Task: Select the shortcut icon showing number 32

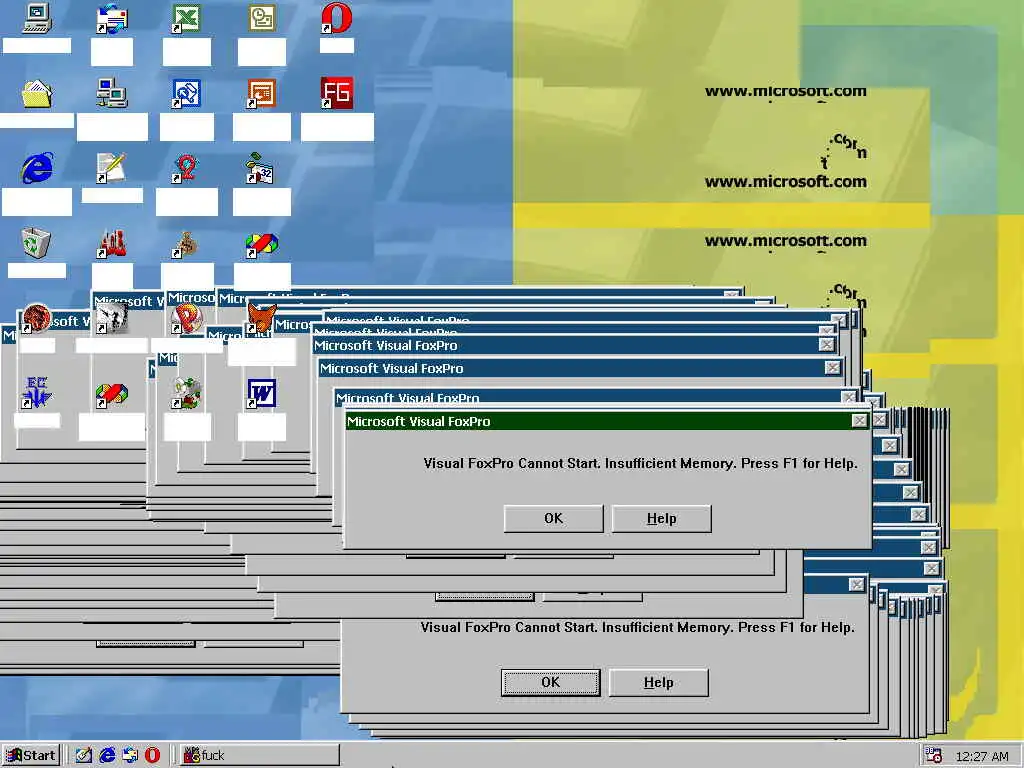Action: tap(261, 168)
